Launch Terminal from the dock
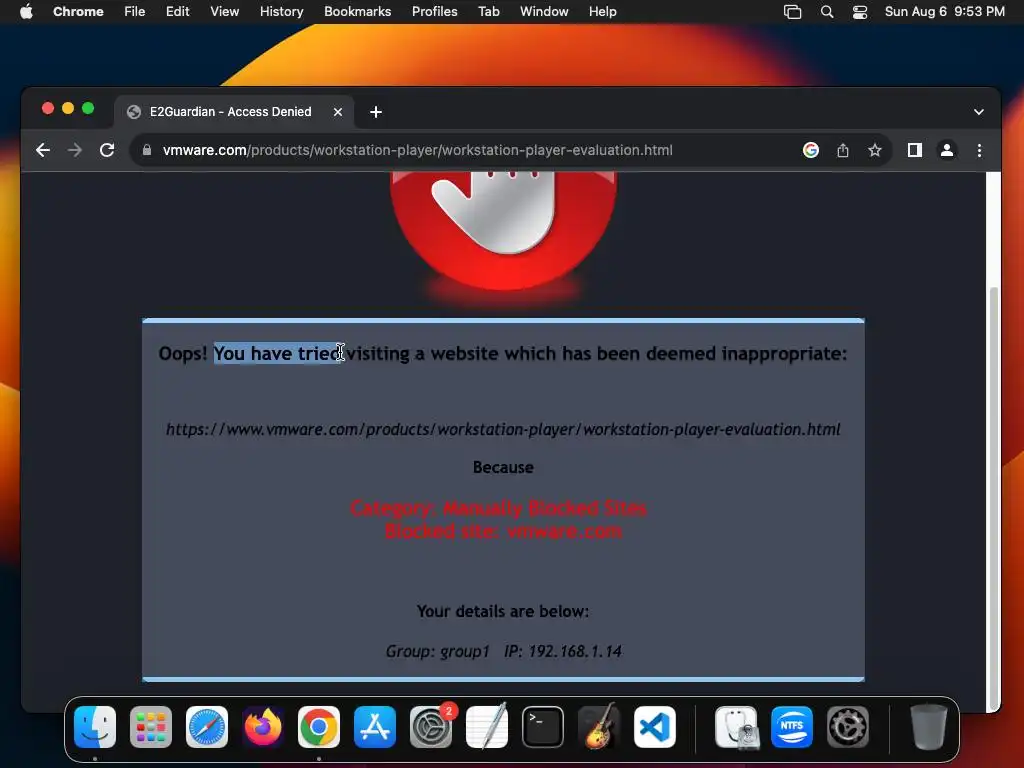This screenshot has height=768, width=1024. click(x=543, y=727)
